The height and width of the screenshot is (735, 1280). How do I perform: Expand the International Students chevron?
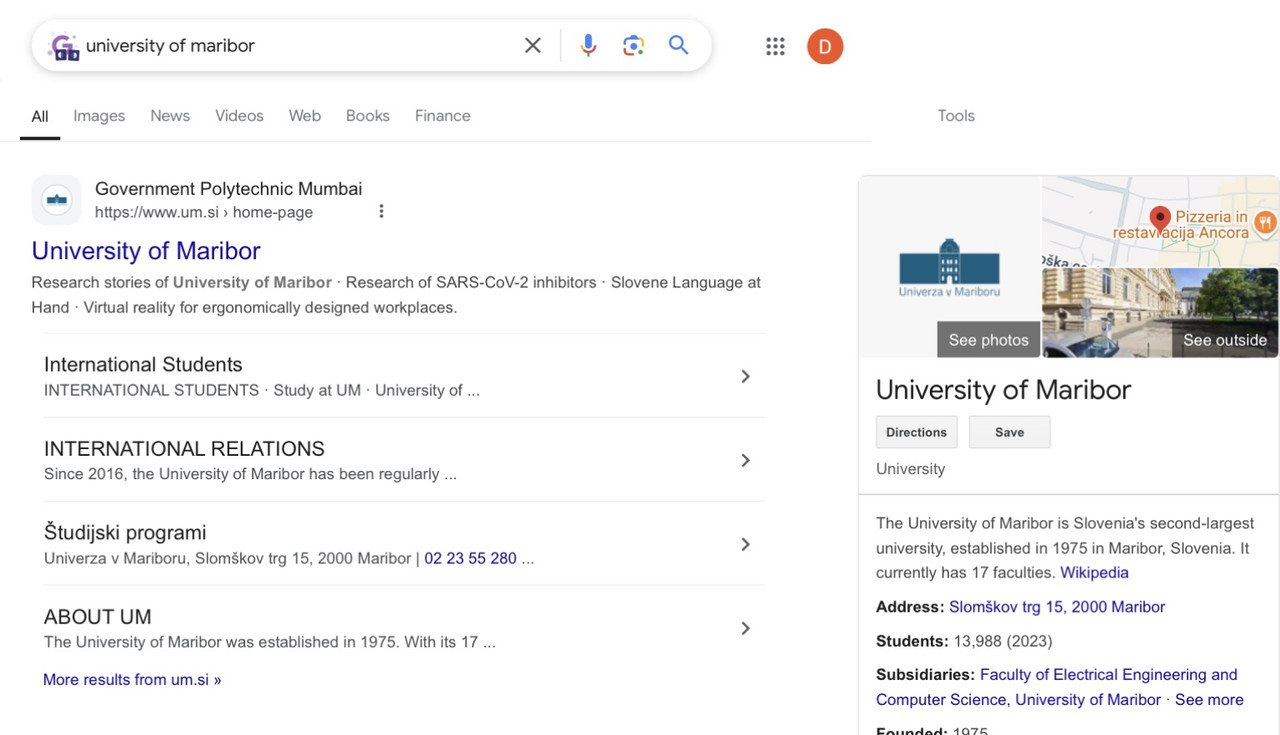tap(745, 376)
